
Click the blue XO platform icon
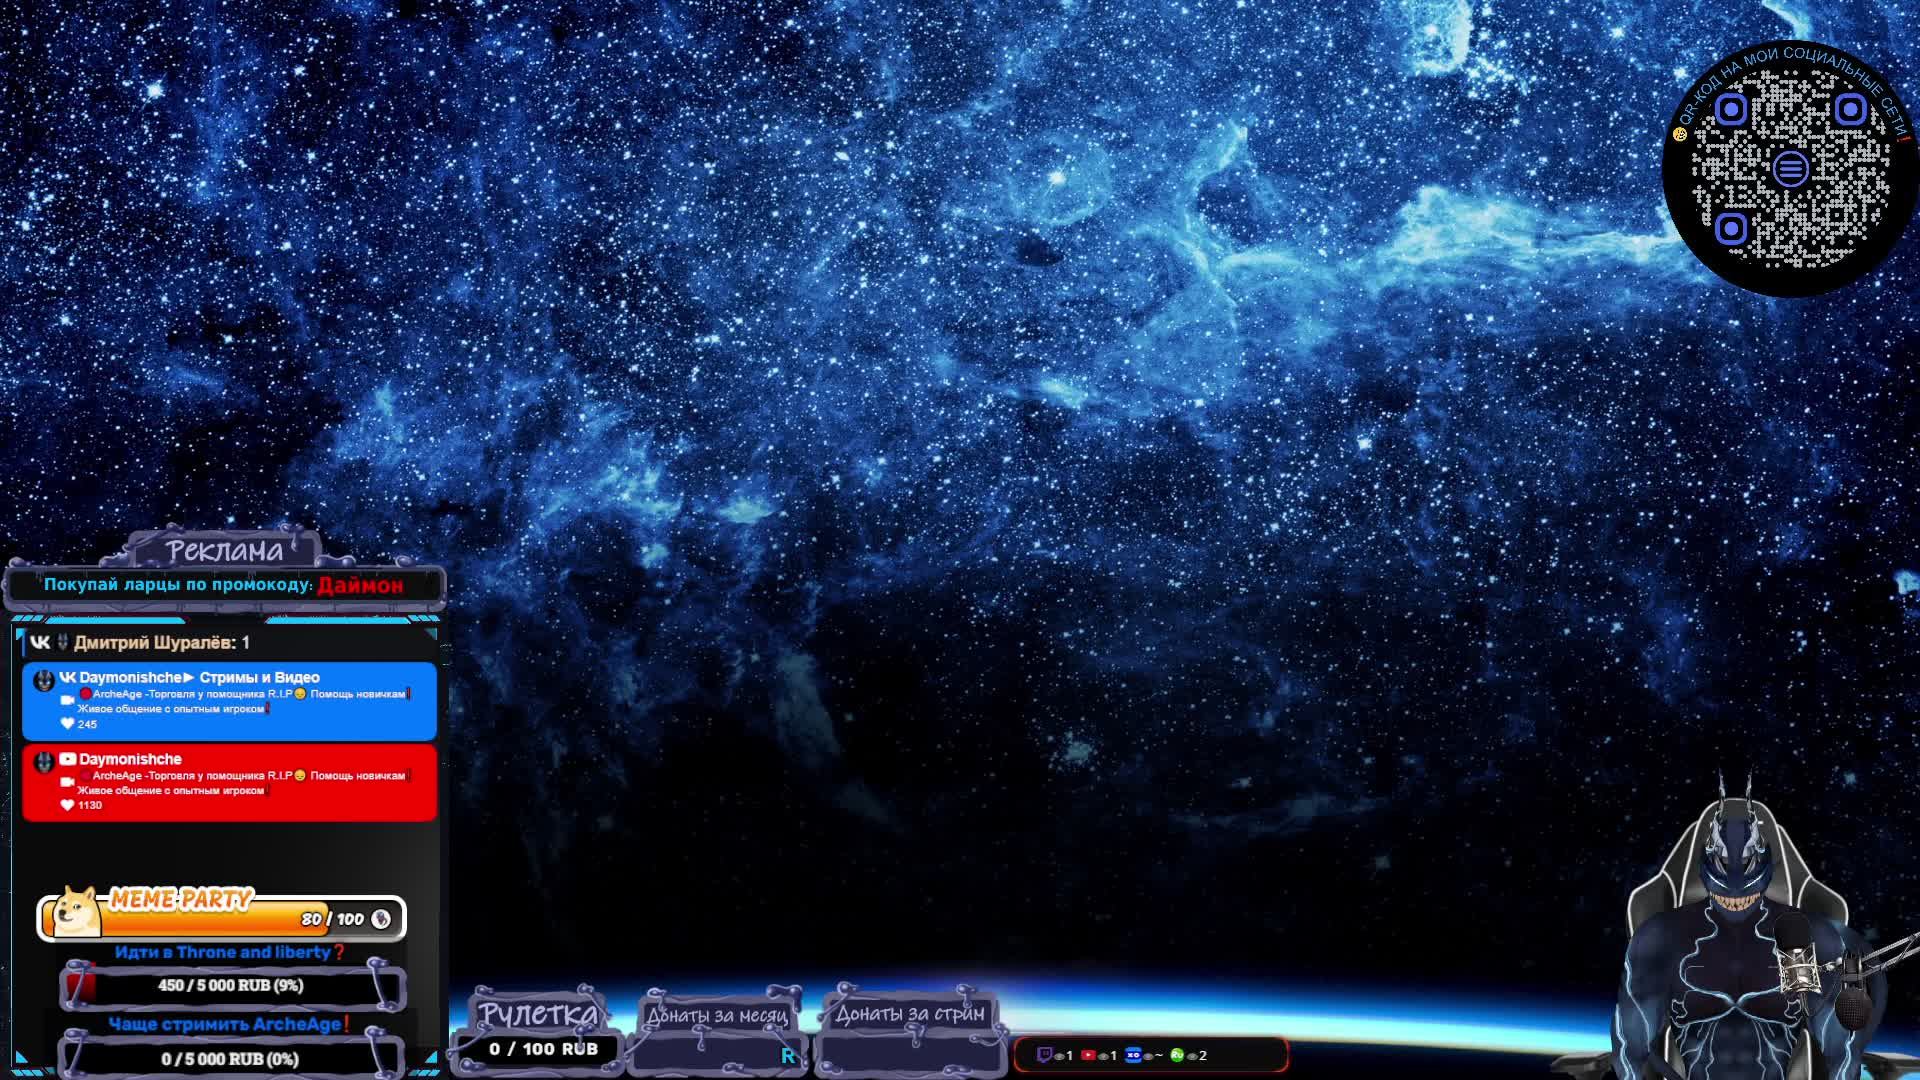1133,1055
